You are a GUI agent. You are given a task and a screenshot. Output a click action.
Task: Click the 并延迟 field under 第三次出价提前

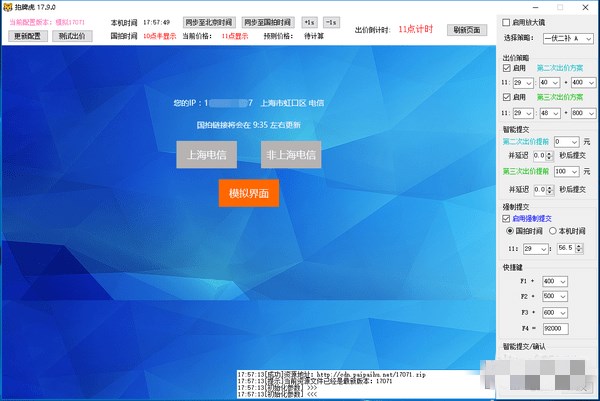point(543,189)
